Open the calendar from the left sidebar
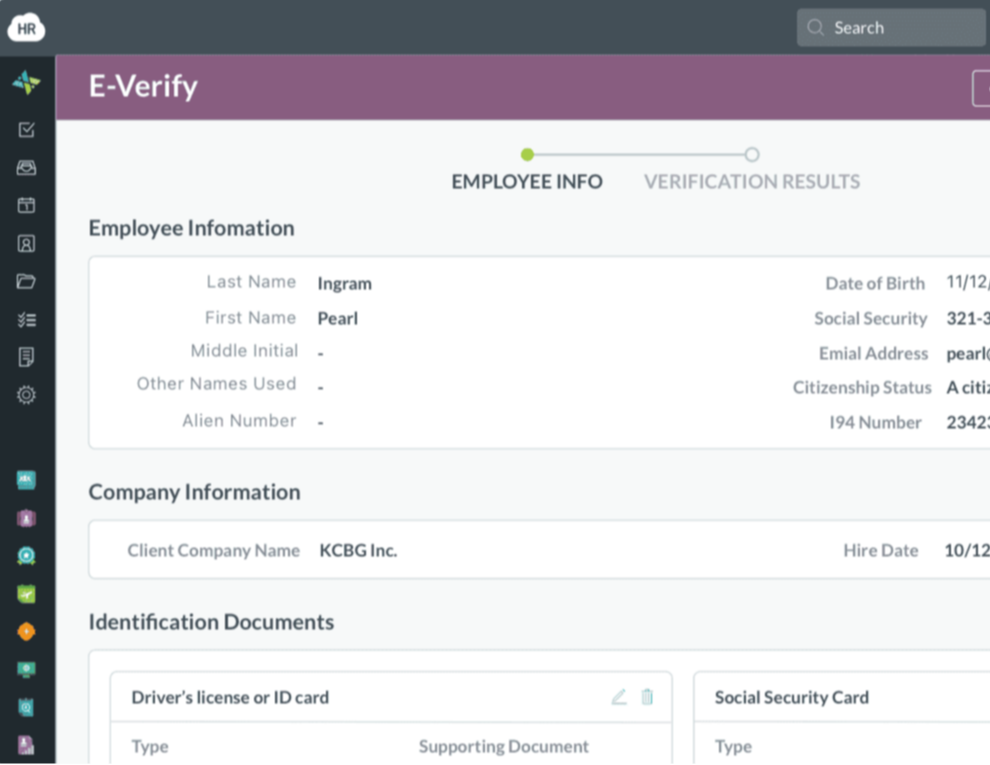Screen dimensions: 990x765 27,205
